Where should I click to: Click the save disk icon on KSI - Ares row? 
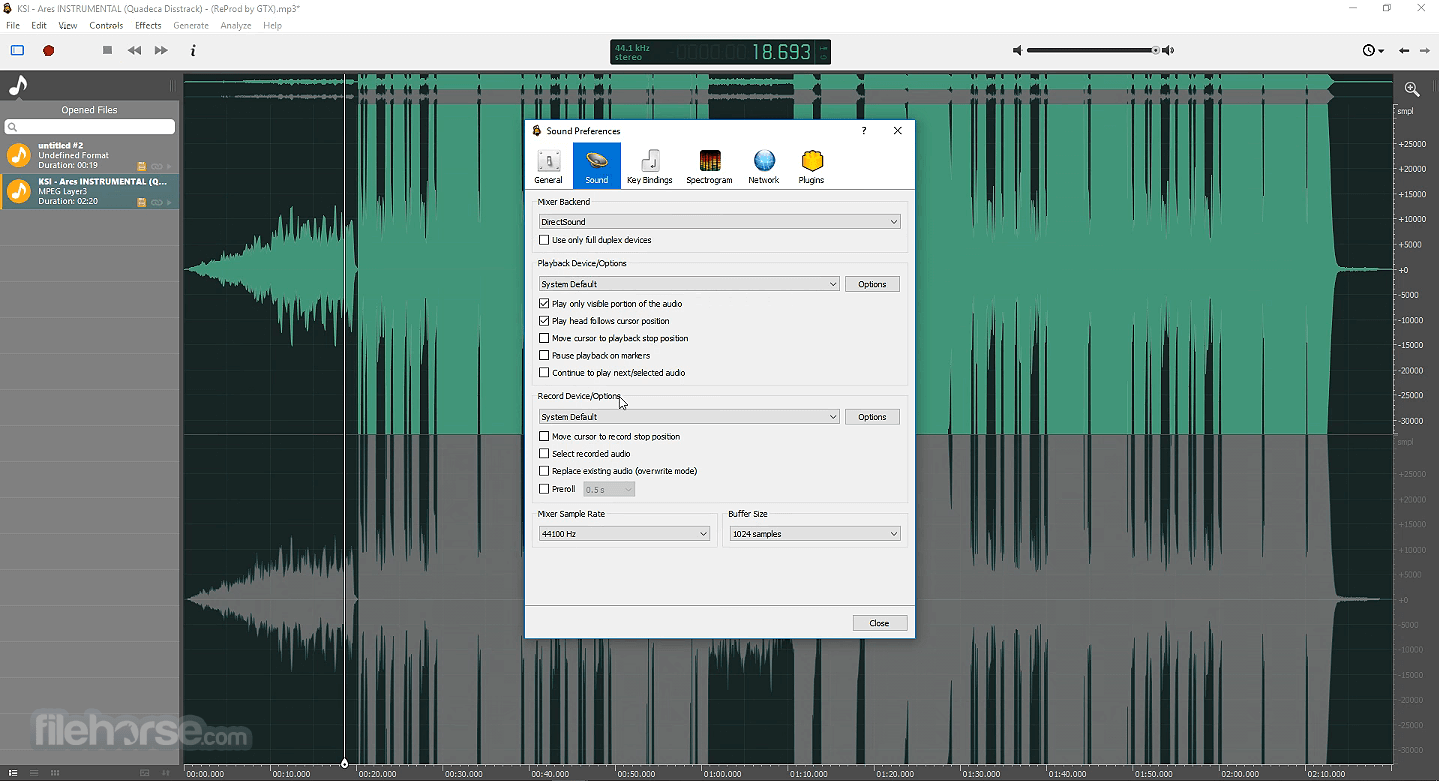[141, 202]
